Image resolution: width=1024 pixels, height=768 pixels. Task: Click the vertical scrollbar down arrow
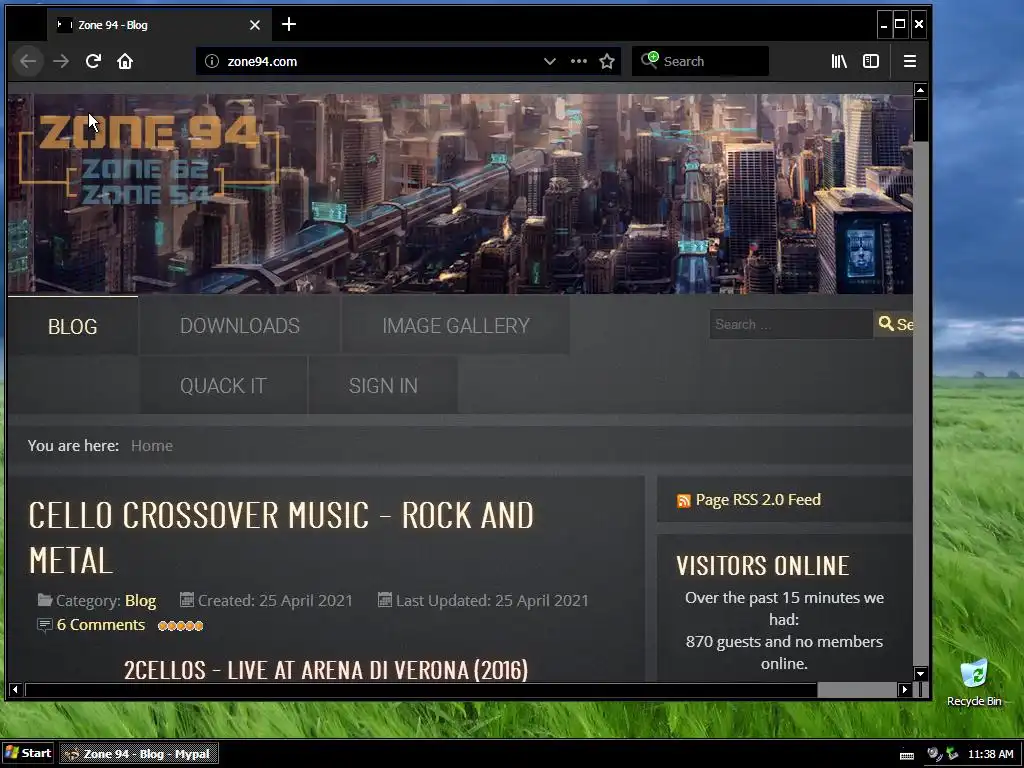point(921,673)
